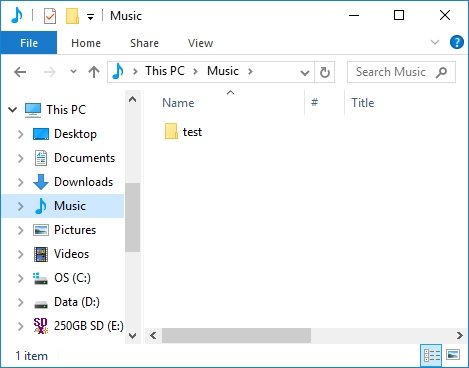The width and height of the screenshot is (469, 368).
Task: Open Customize Quick Access Toolbar dropdown
Action: [x=90, y=16]
